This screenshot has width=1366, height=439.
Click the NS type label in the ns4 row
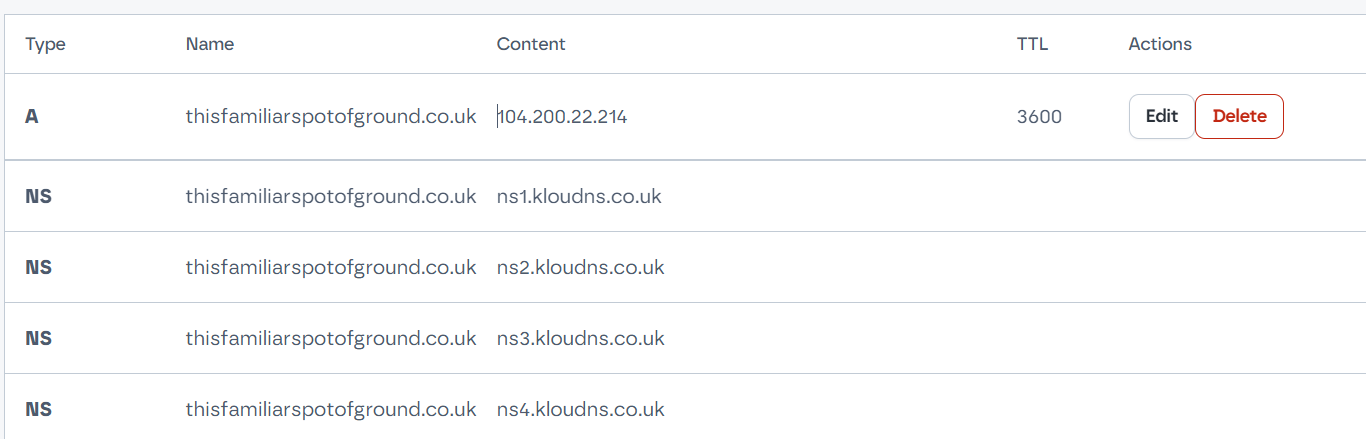(38, 410)
